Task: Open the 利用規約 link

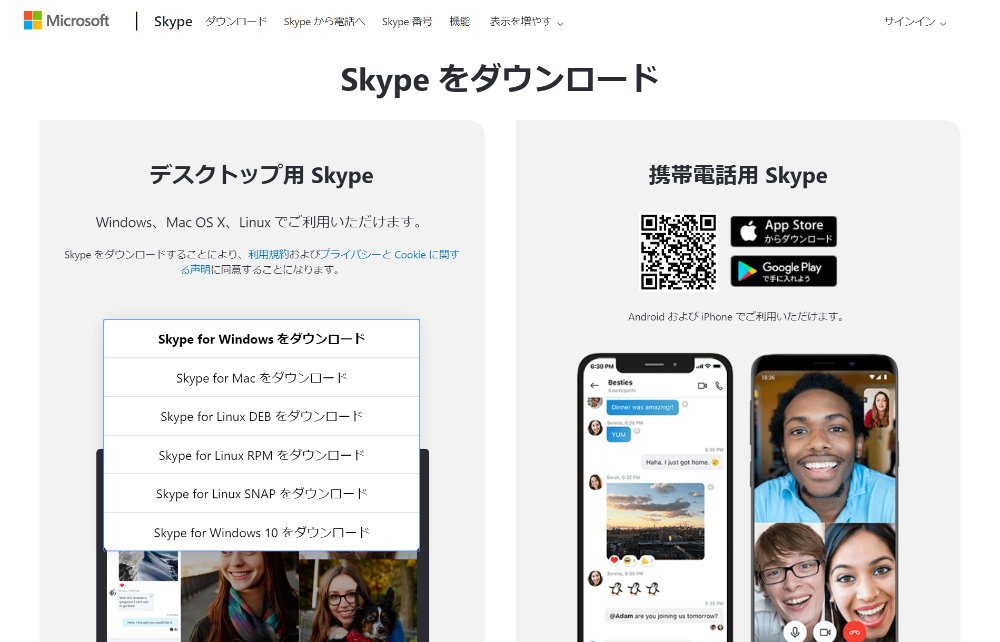Action: click(268, 254)
